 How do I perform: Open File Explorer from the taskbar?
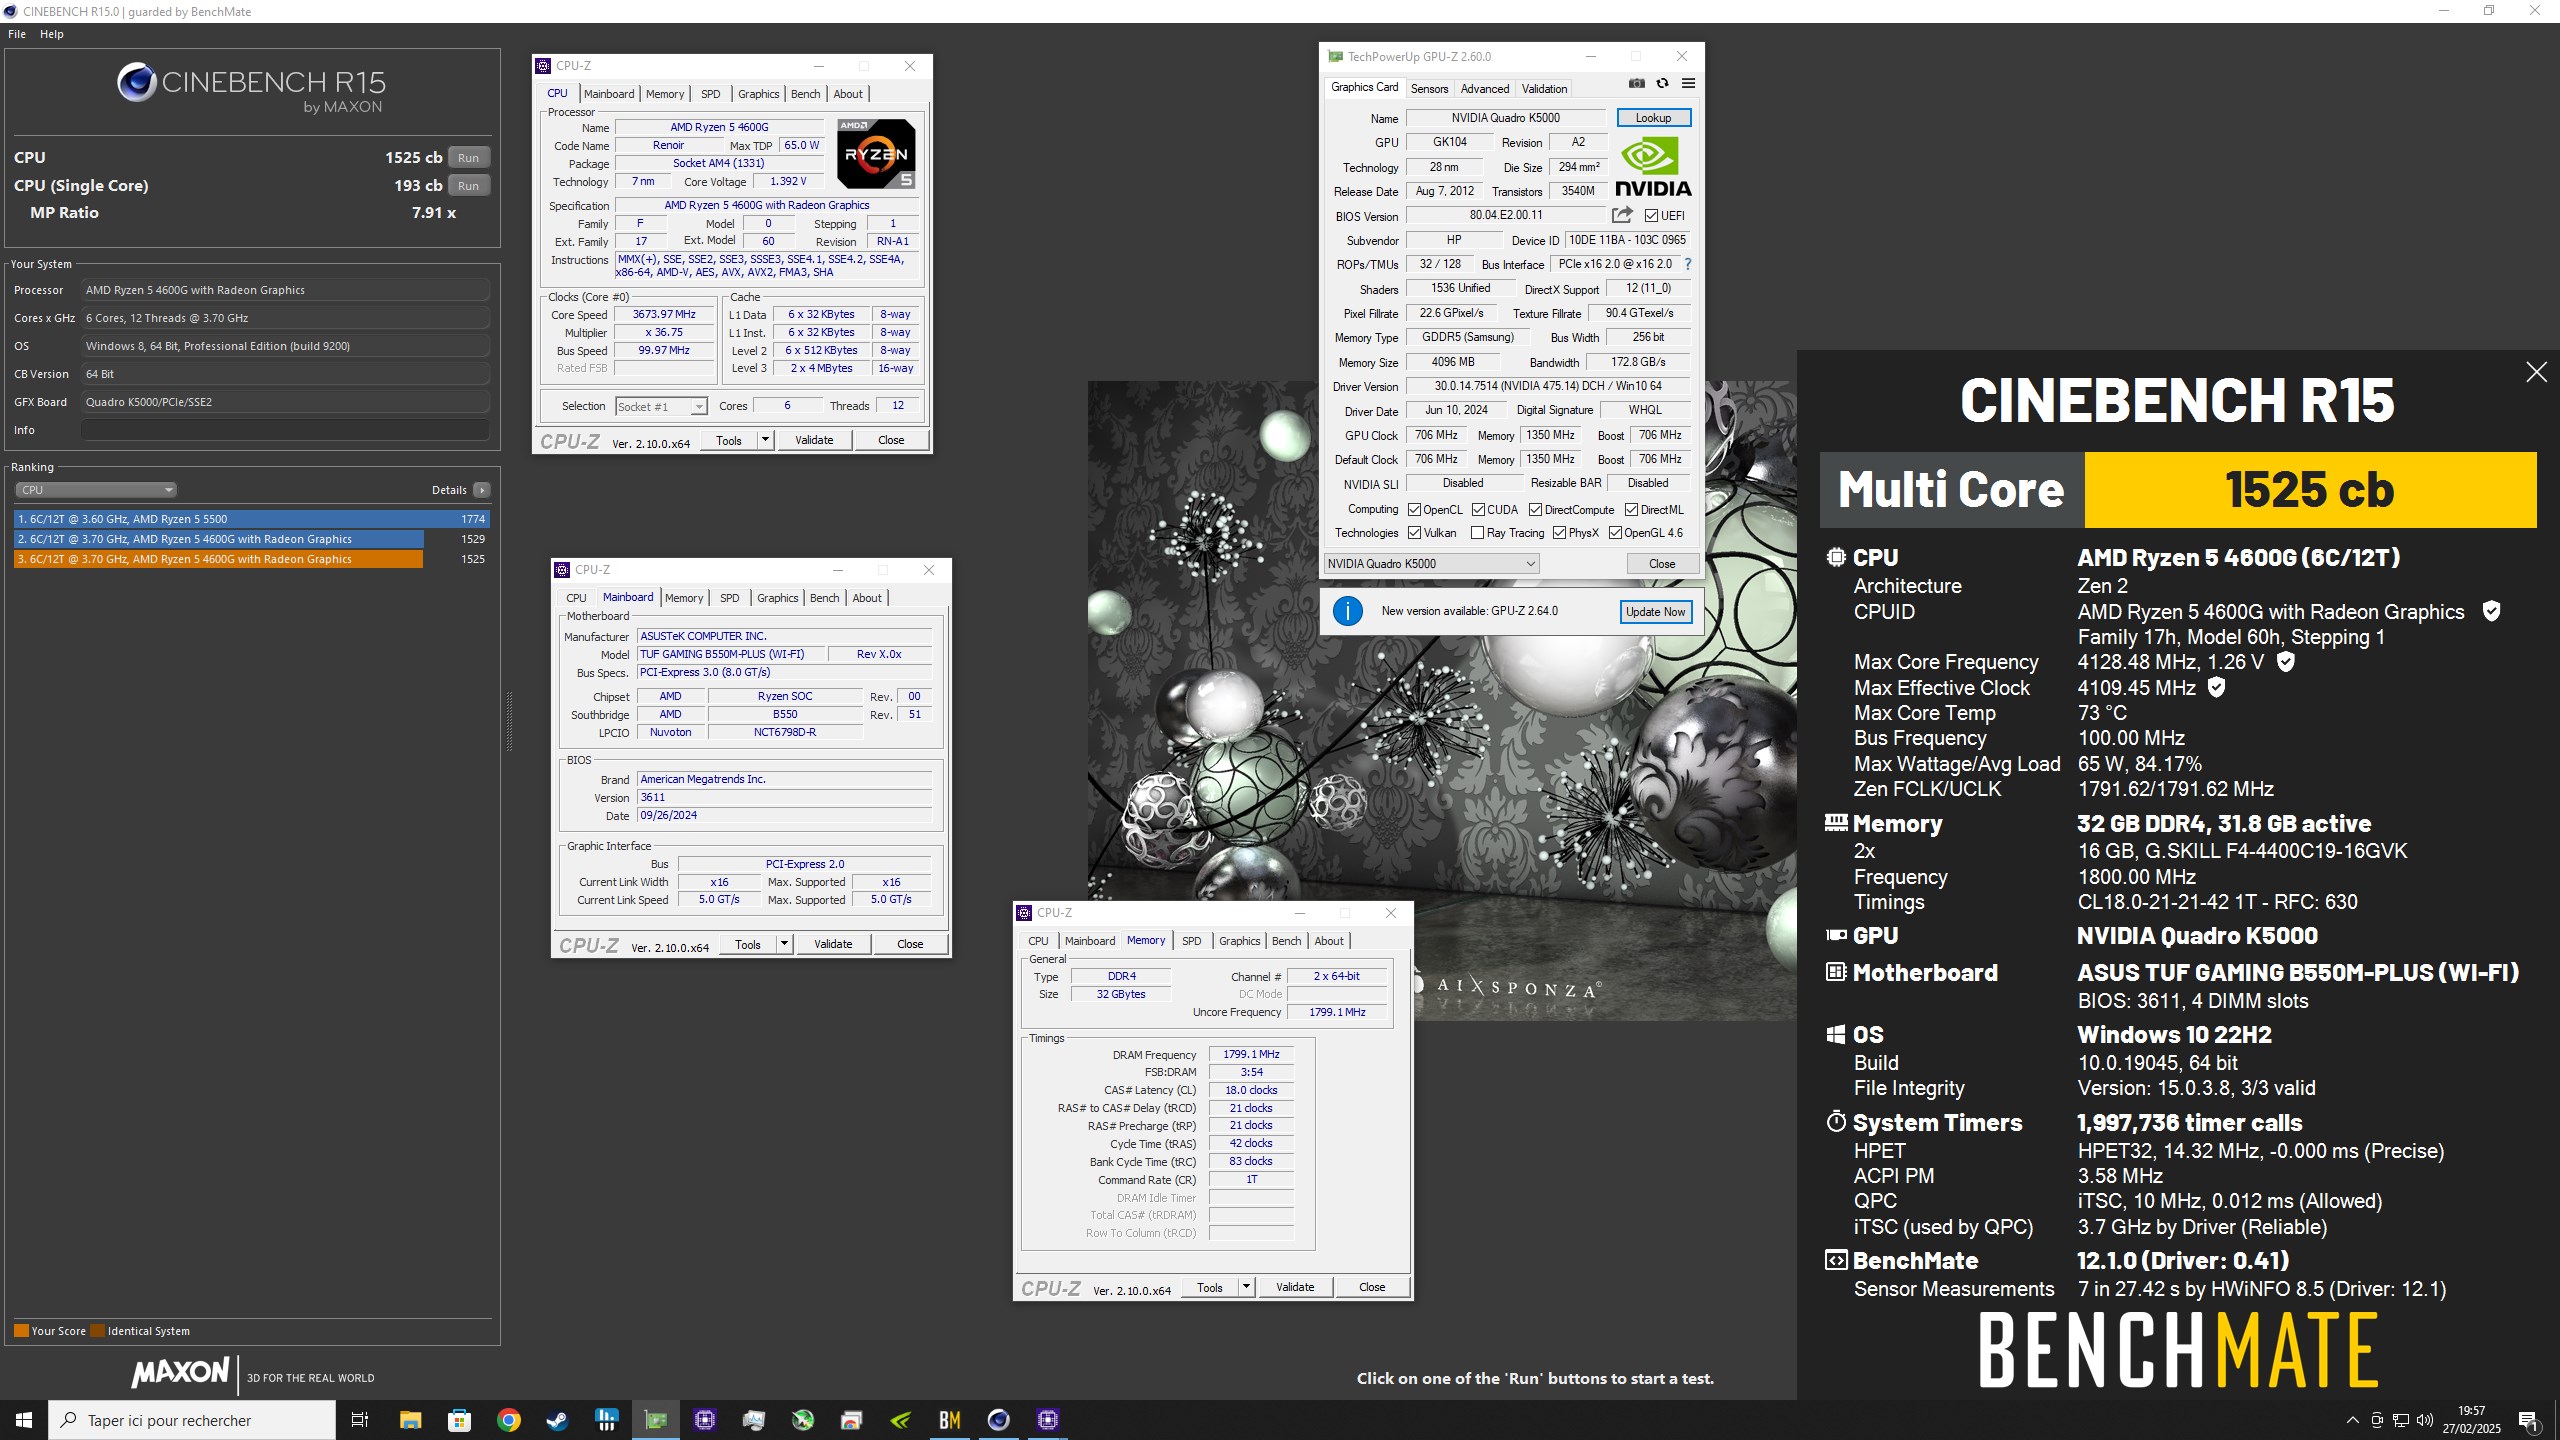[410, 1420]
